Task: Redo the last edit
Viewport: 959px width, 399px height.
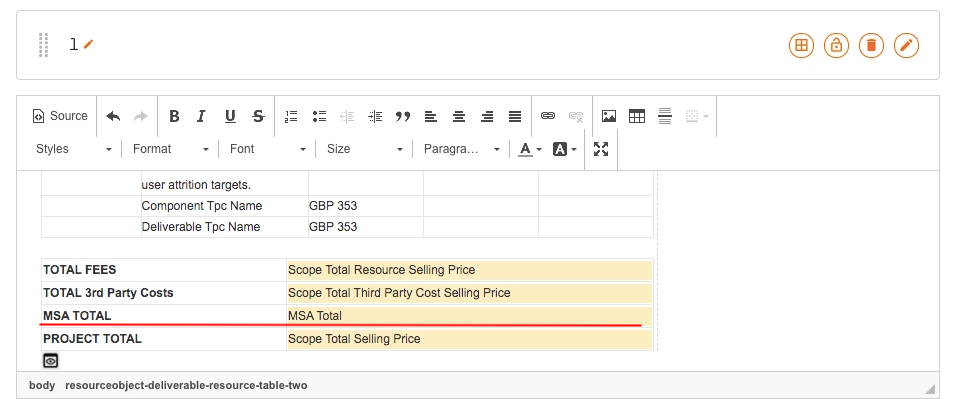Action: (x=141, y=116)
